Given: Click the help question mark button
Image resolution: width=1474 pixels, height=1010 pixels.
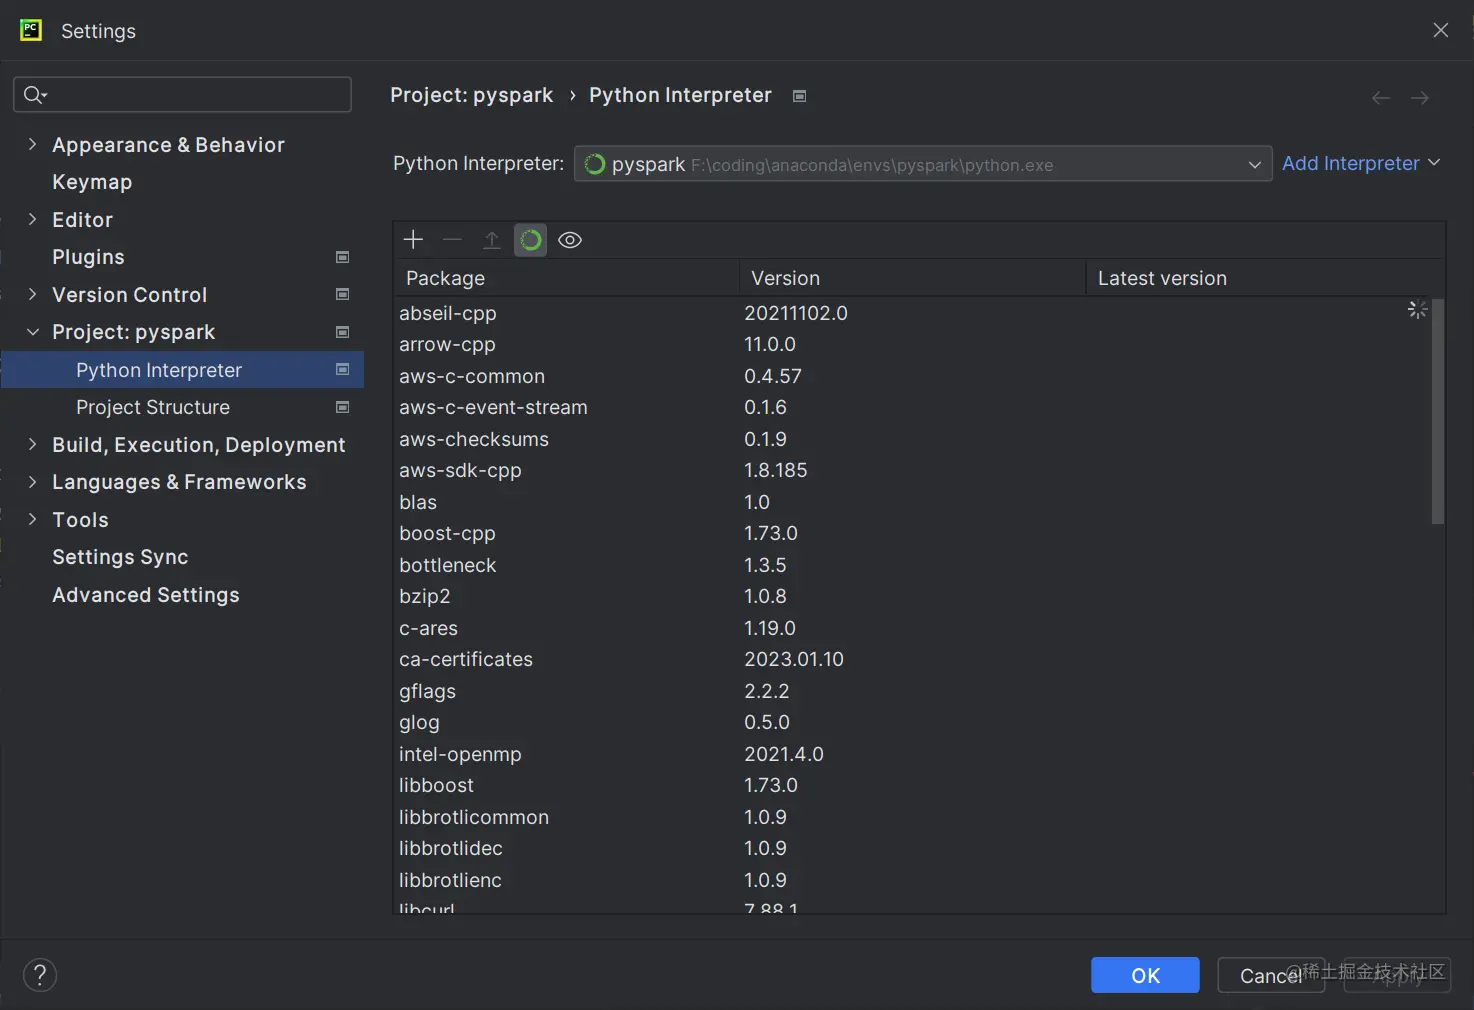Looking at the screenshot, I should (x=40, y=975).
